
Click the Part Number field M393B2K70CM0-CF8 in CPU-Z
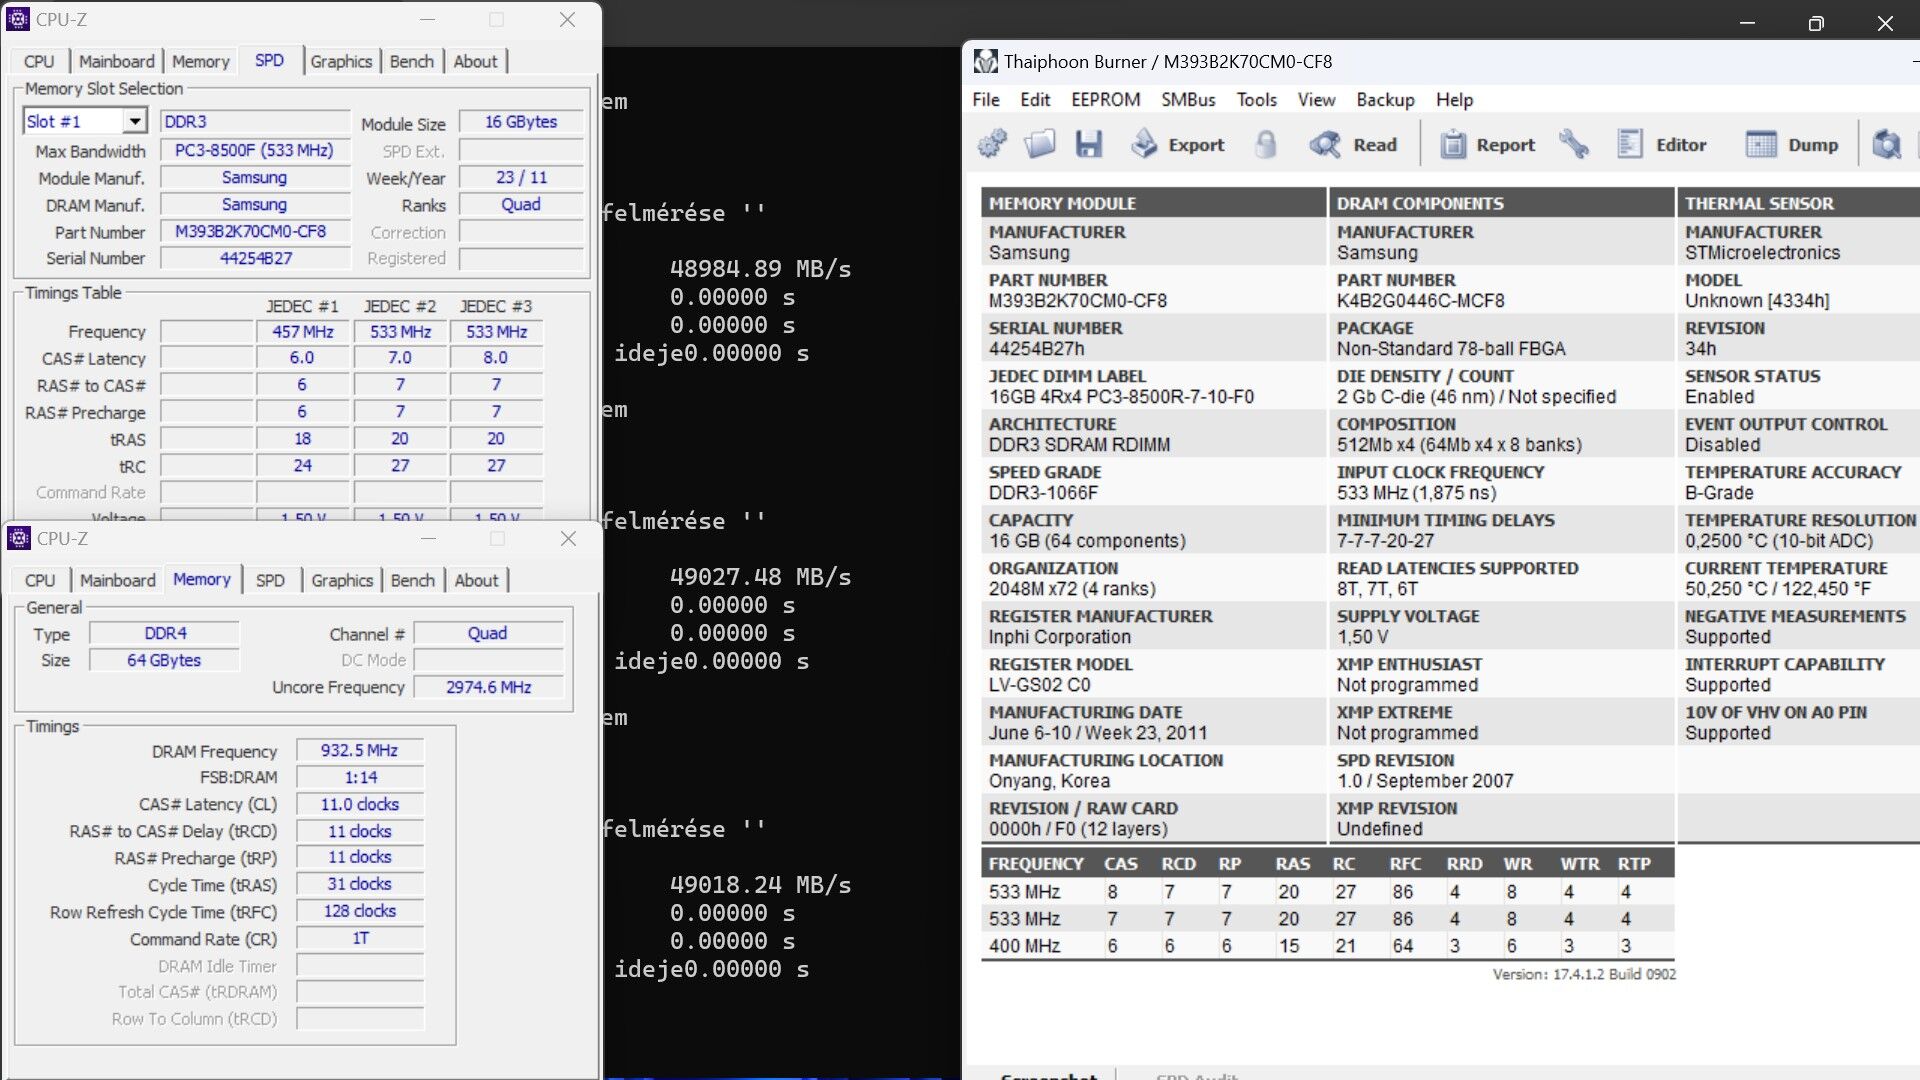click(x=255, y=231)
